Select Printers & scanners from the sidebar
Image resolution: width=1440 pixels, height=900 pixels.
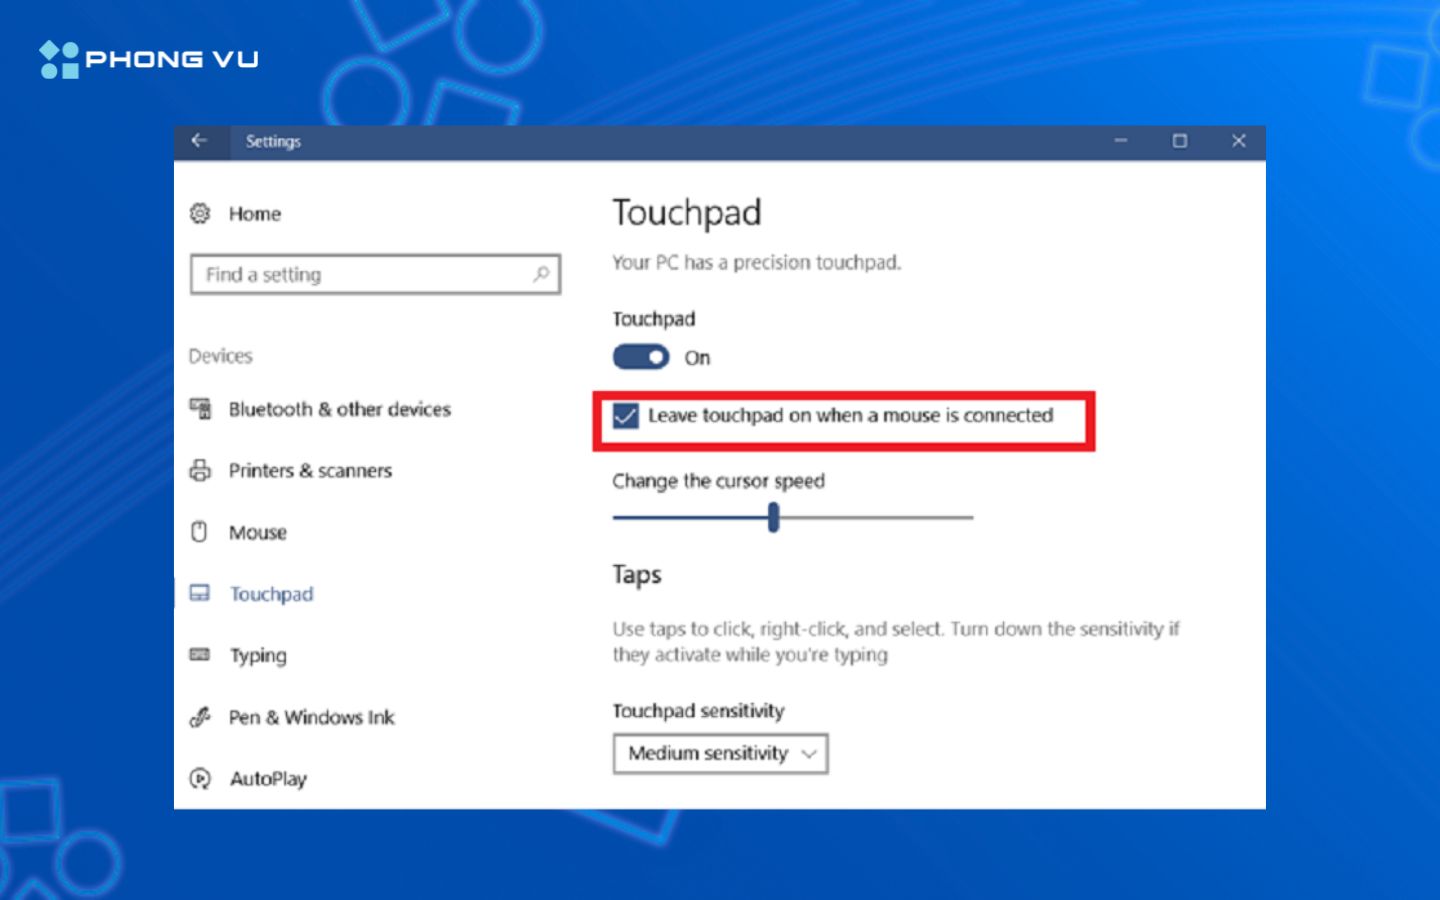point(310,470)
